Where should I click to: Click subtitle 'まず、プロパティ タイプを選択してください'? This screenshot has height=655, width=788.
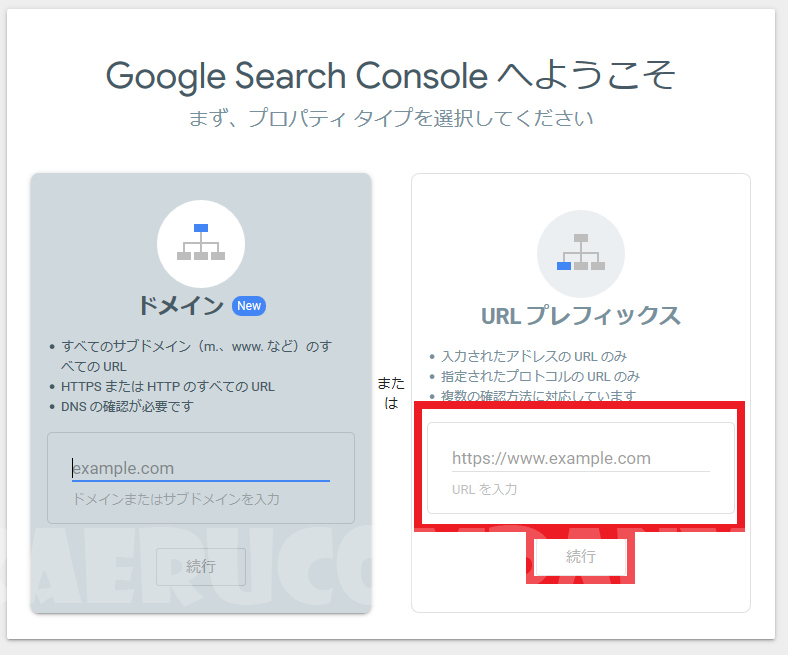click(x=390, y=119)
